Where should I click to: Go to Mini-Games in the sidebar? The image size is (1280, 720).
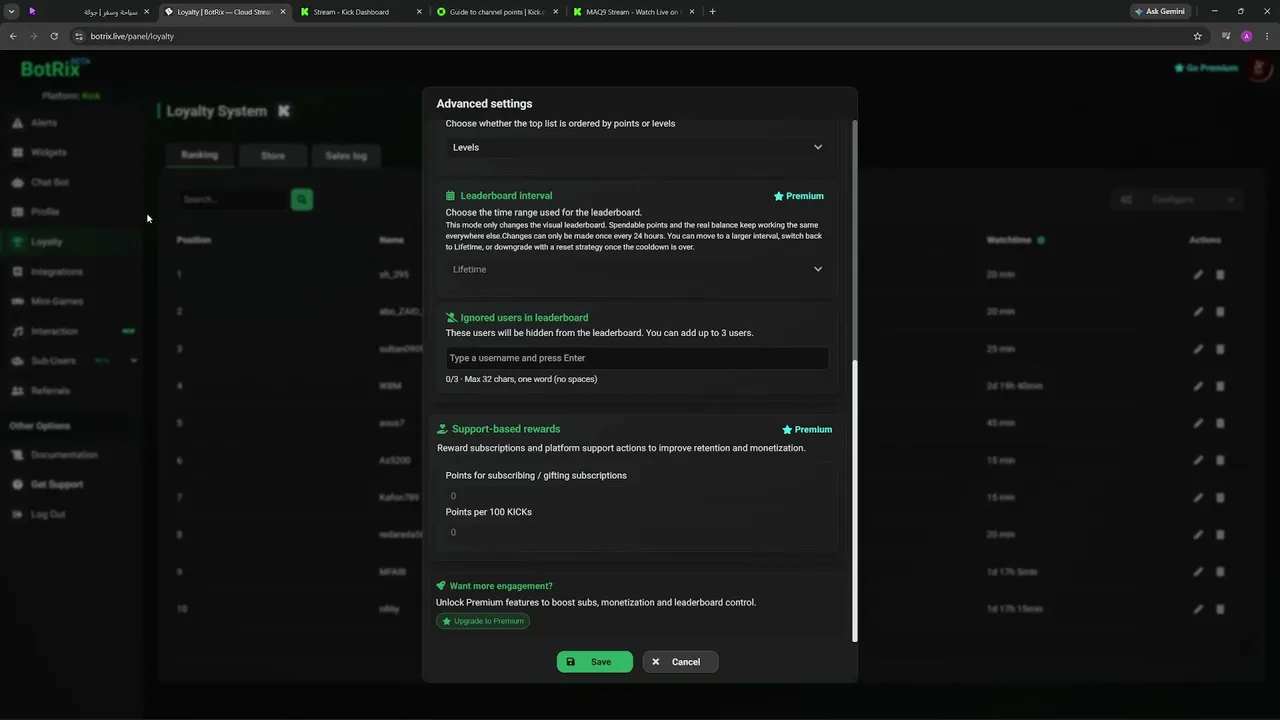57,301
